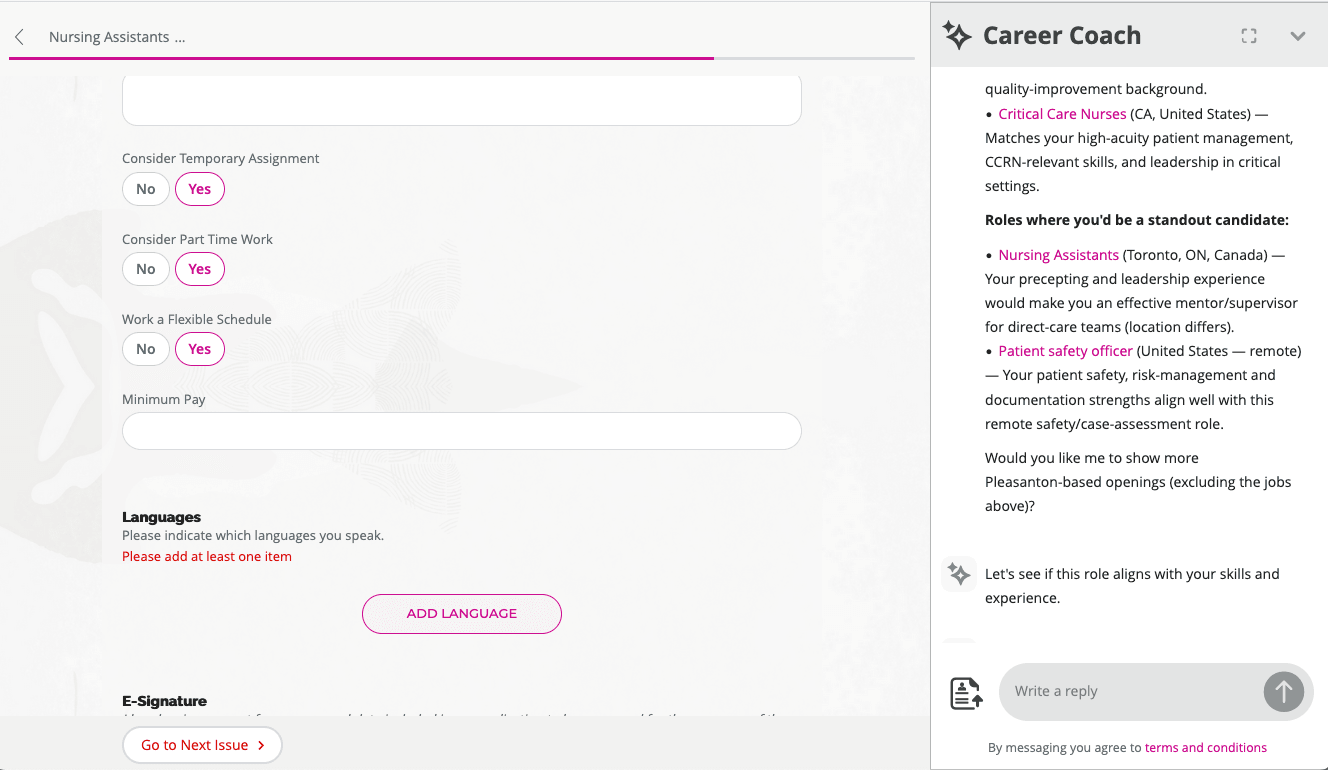Click the Career Coach sparkle logo
This screenshot has height=770, width=1328.
pyautogui.click(x=957, y=35)
